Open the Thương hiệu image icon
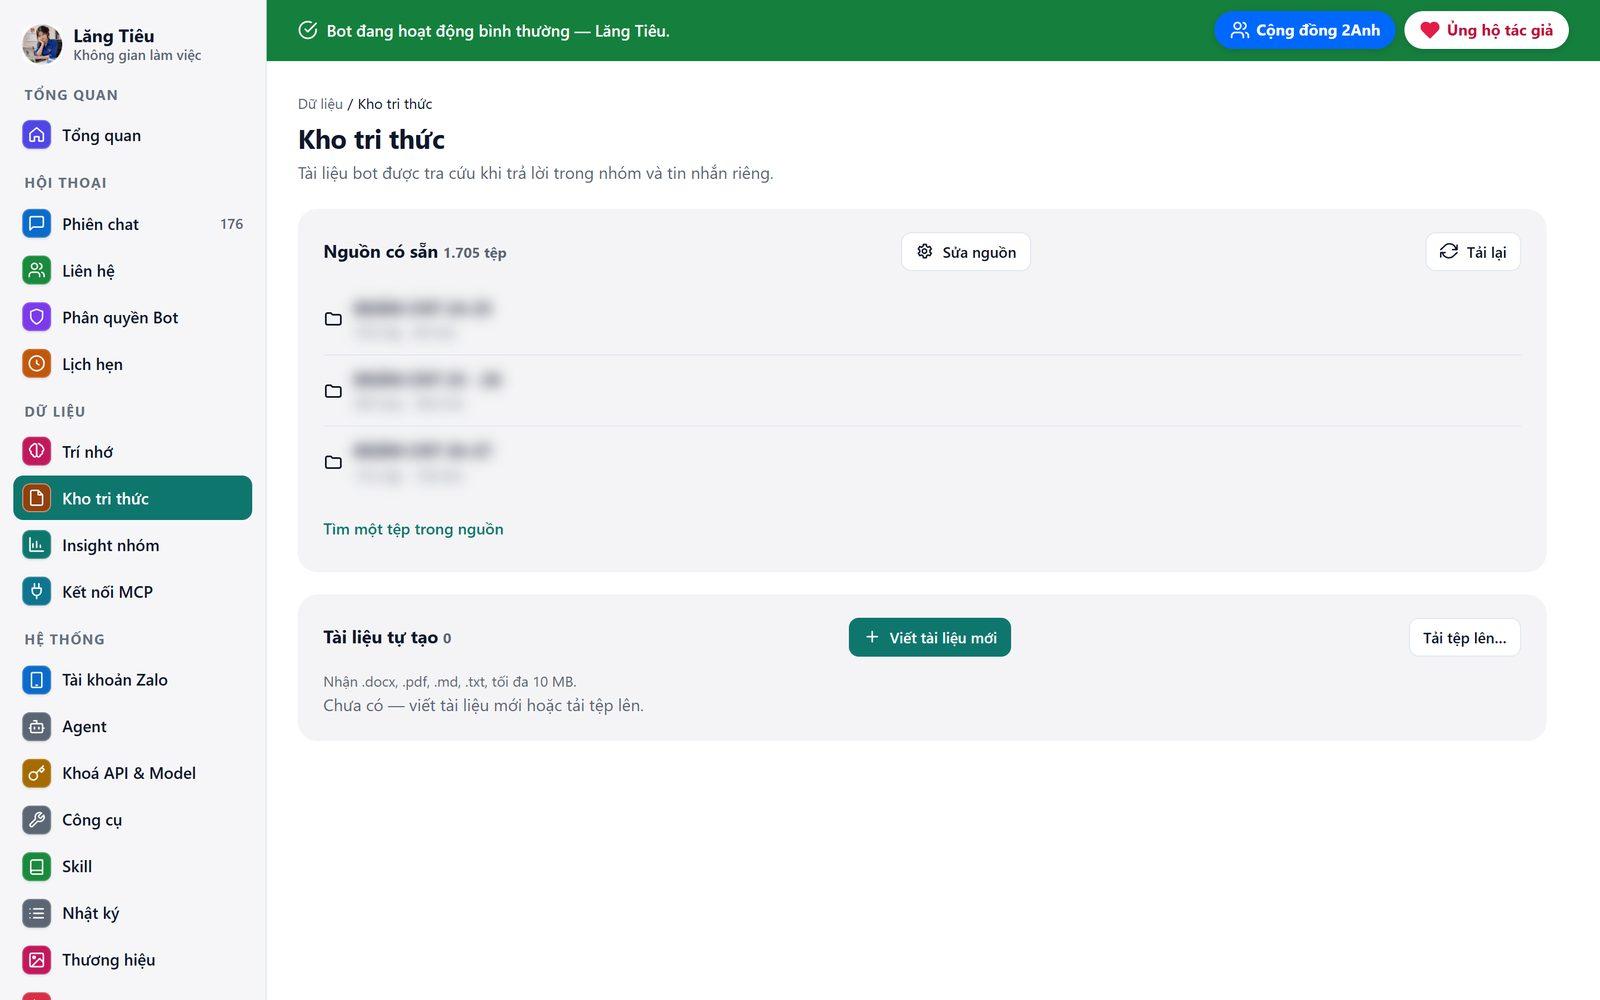Viewport: 1600px width, 1000px height. tap(37, 960)
